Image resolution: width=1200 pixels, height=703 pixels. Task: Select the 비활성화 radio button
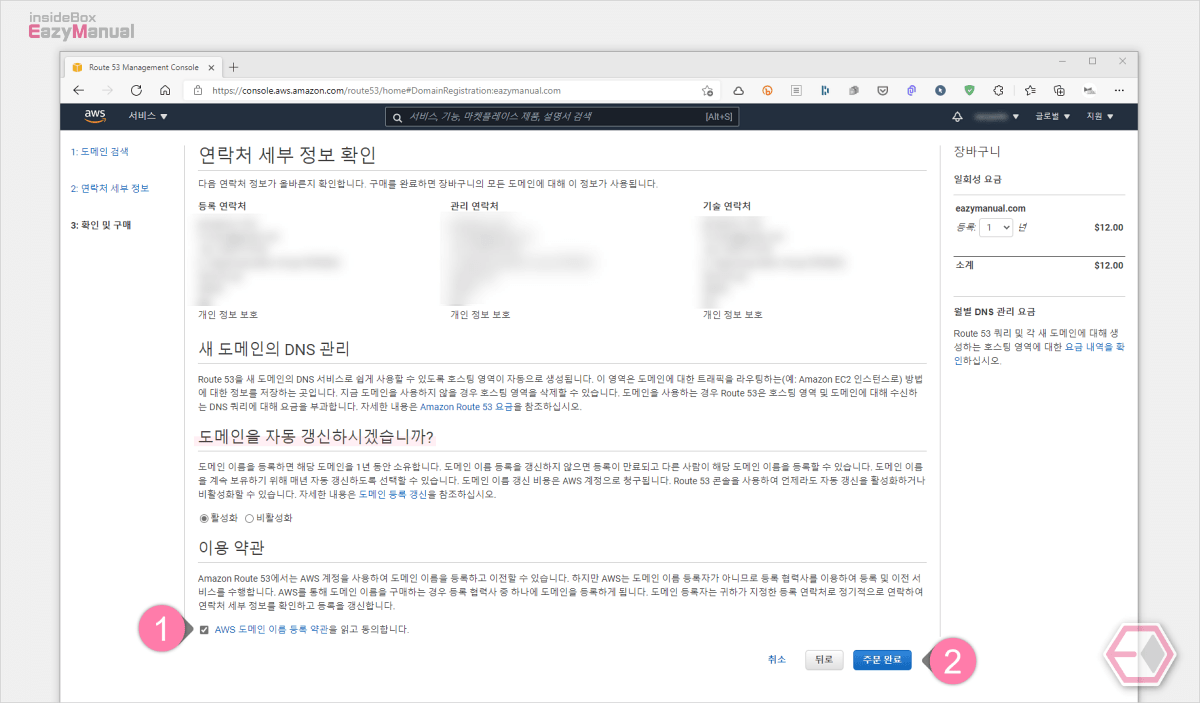(x=249, y=518)
